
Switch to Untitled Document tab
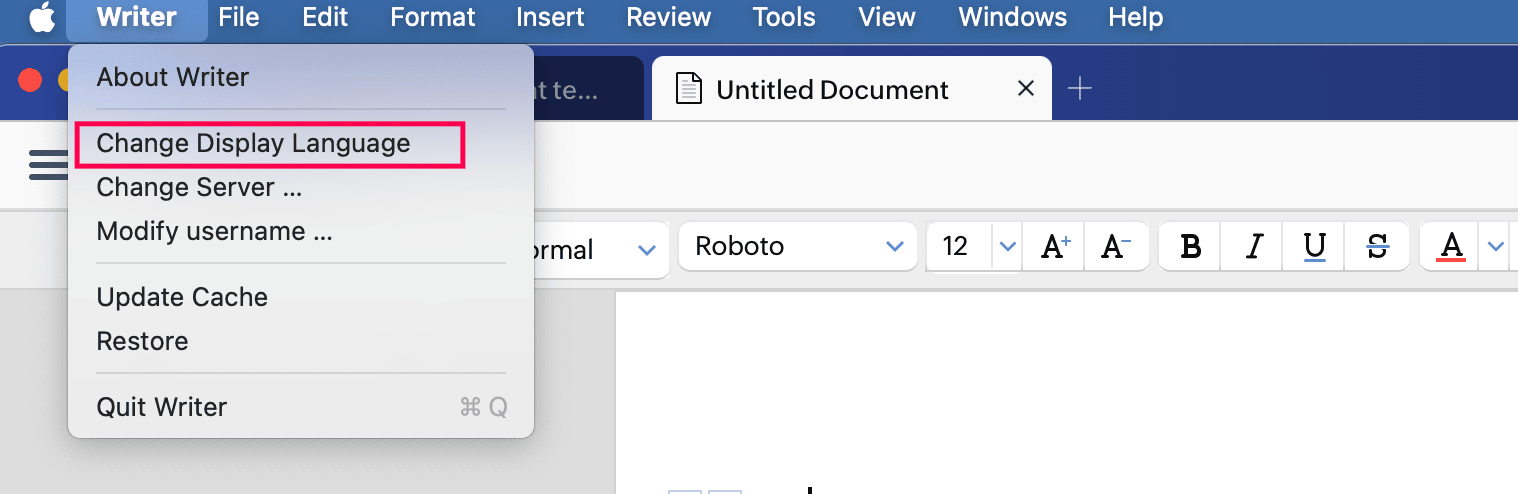click(852, 89)
